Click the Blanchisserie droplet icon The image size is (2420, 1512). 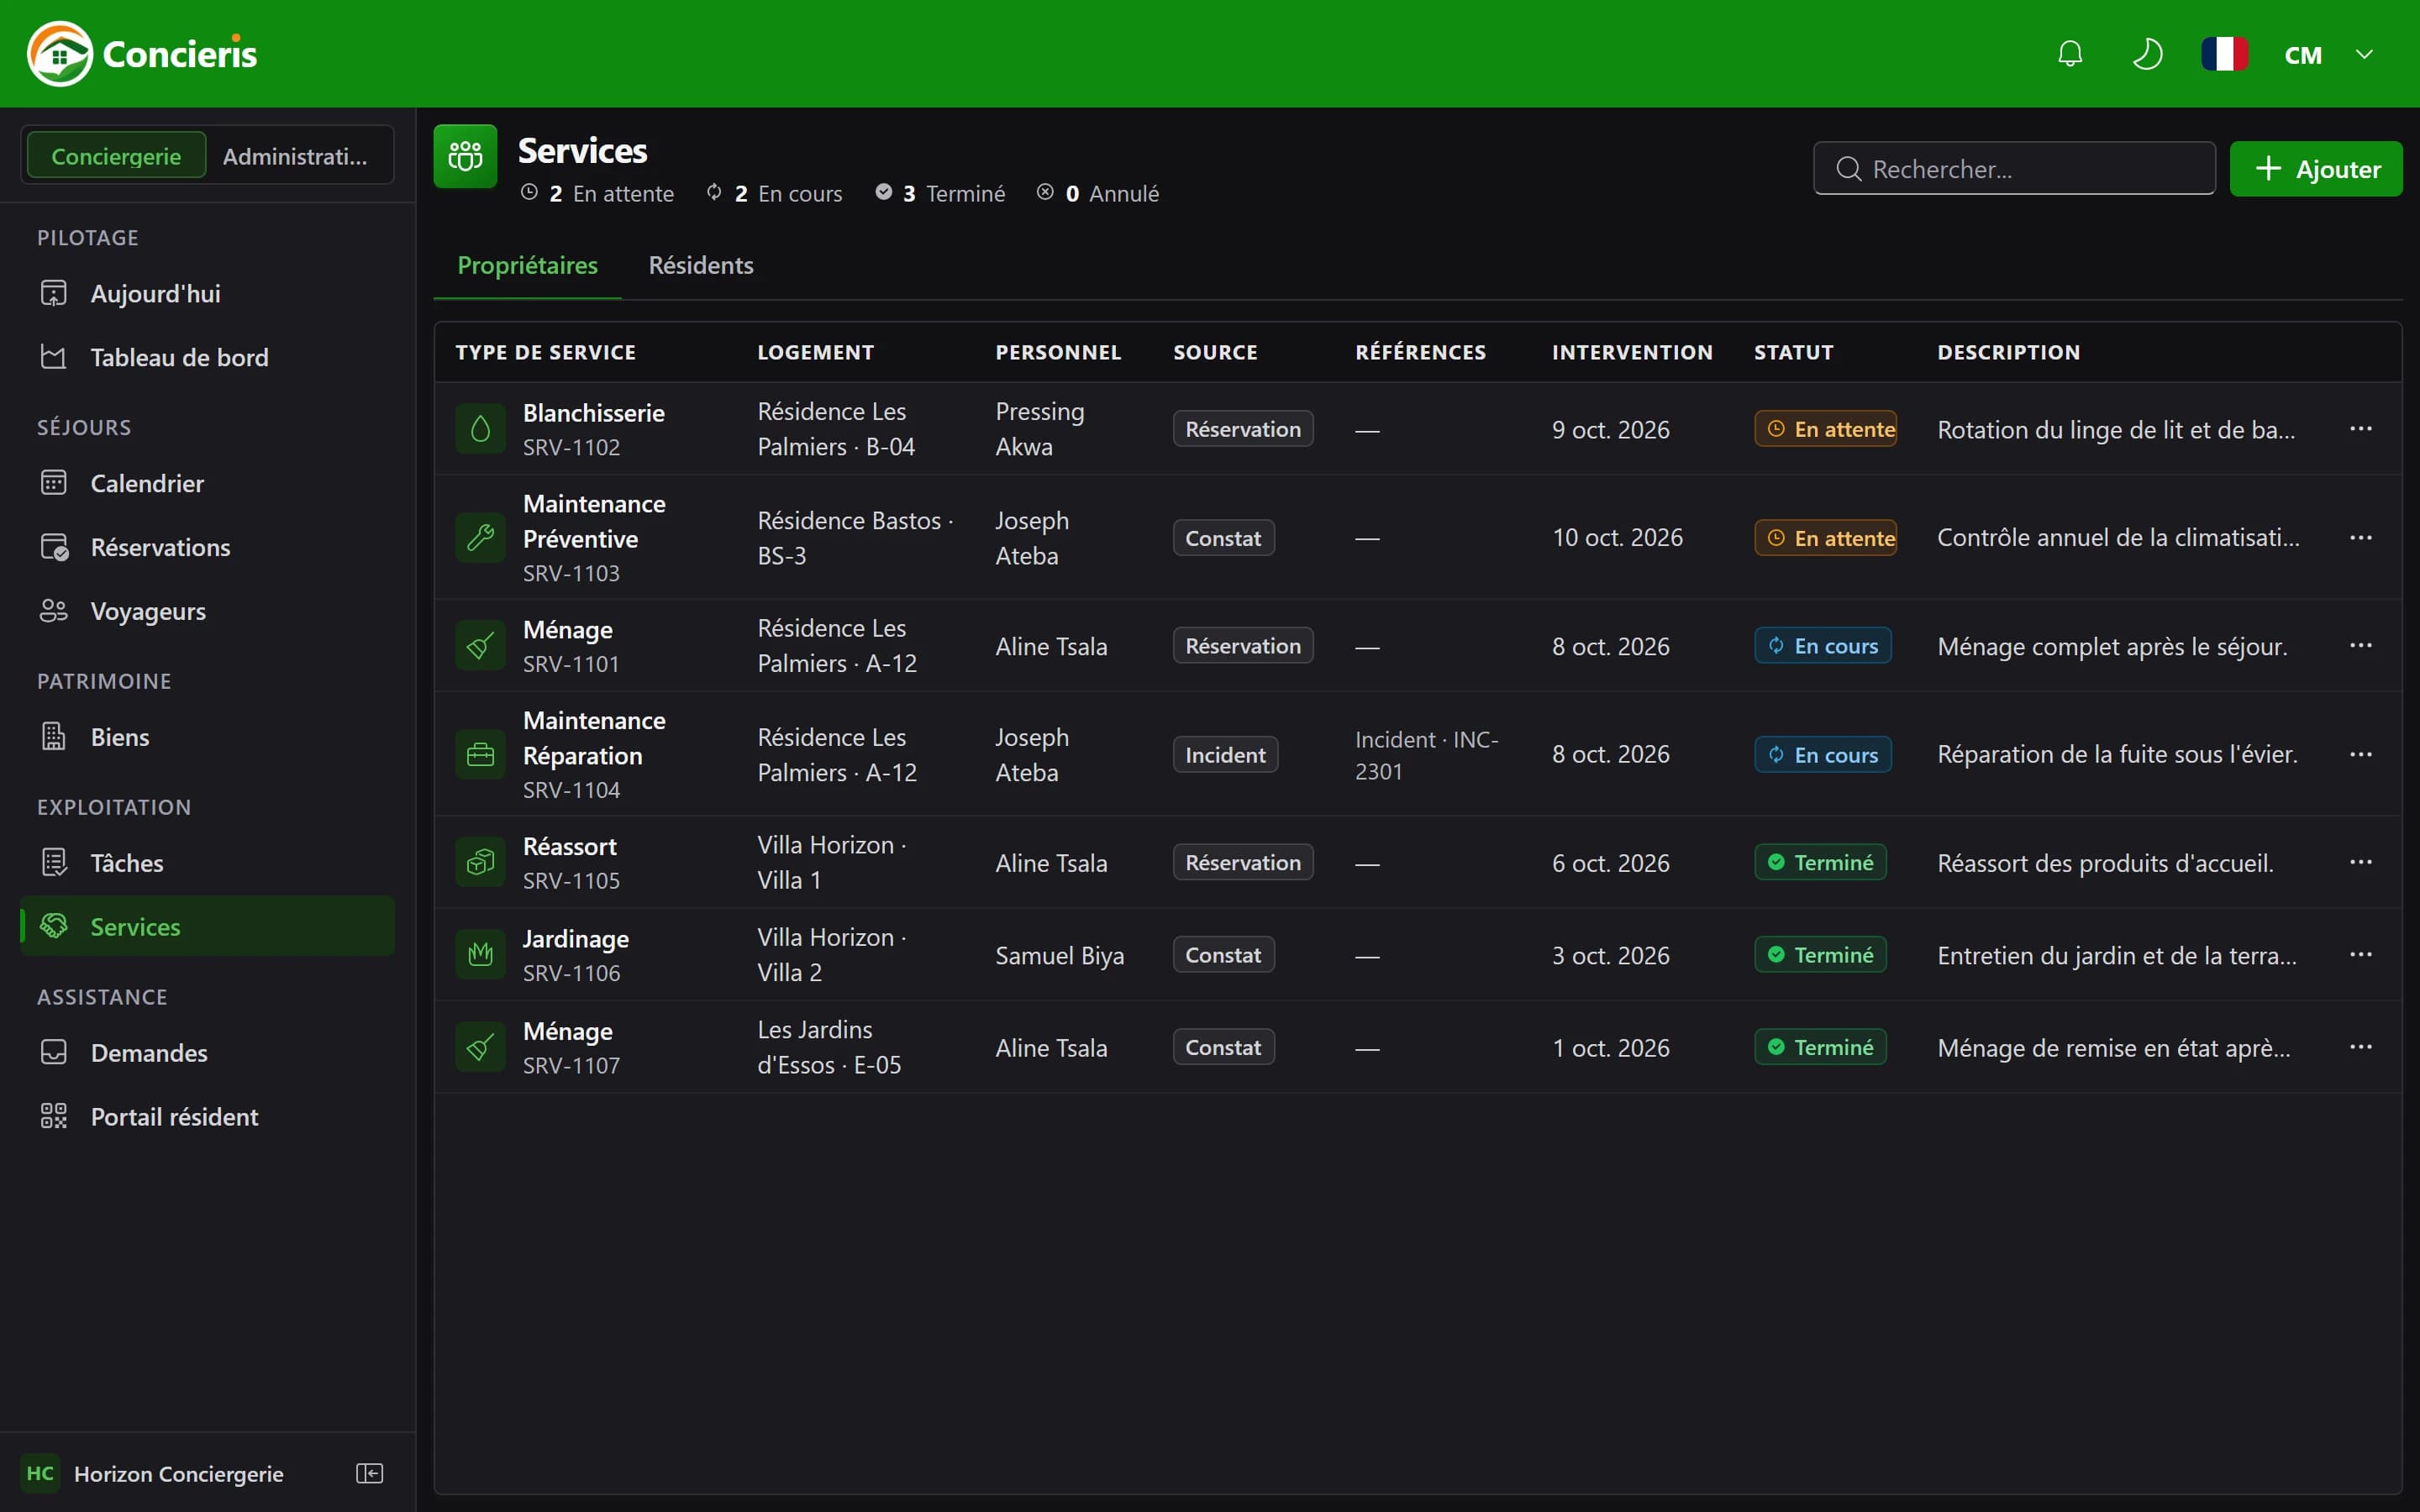point(480,429)
